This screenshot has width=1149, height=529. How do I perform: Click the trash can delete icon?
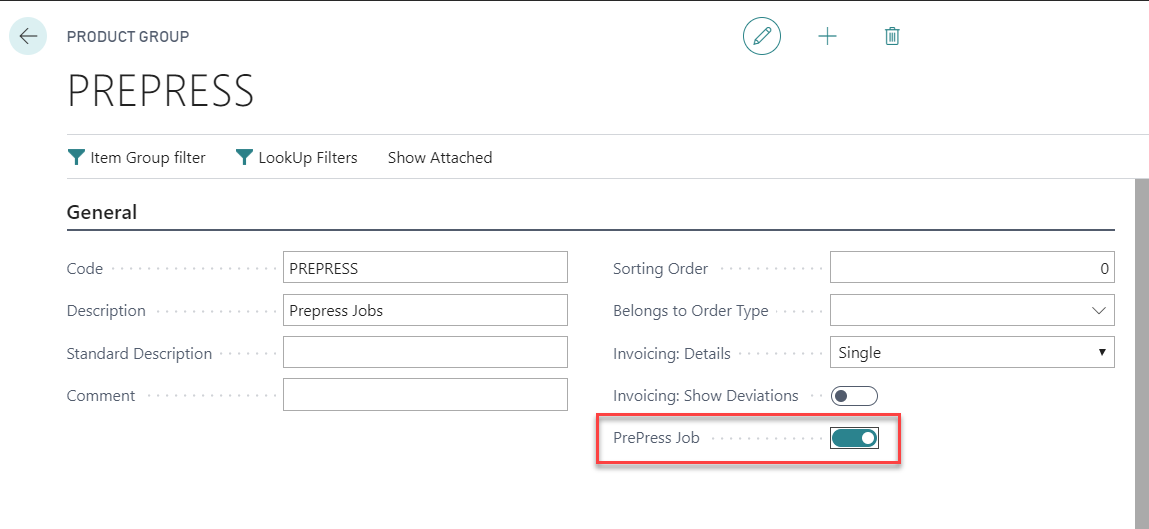point(892,37)
